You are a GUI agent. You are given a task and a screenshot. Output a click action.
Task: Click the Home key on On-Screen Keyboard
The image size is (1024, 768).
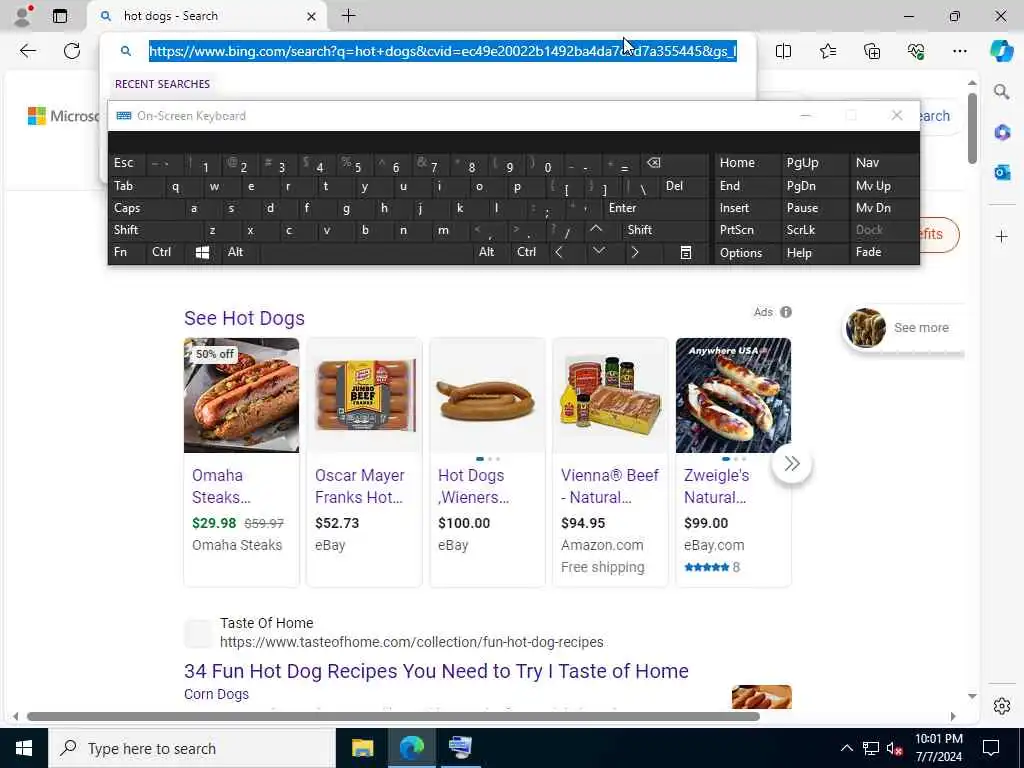(x=746, y=163)
